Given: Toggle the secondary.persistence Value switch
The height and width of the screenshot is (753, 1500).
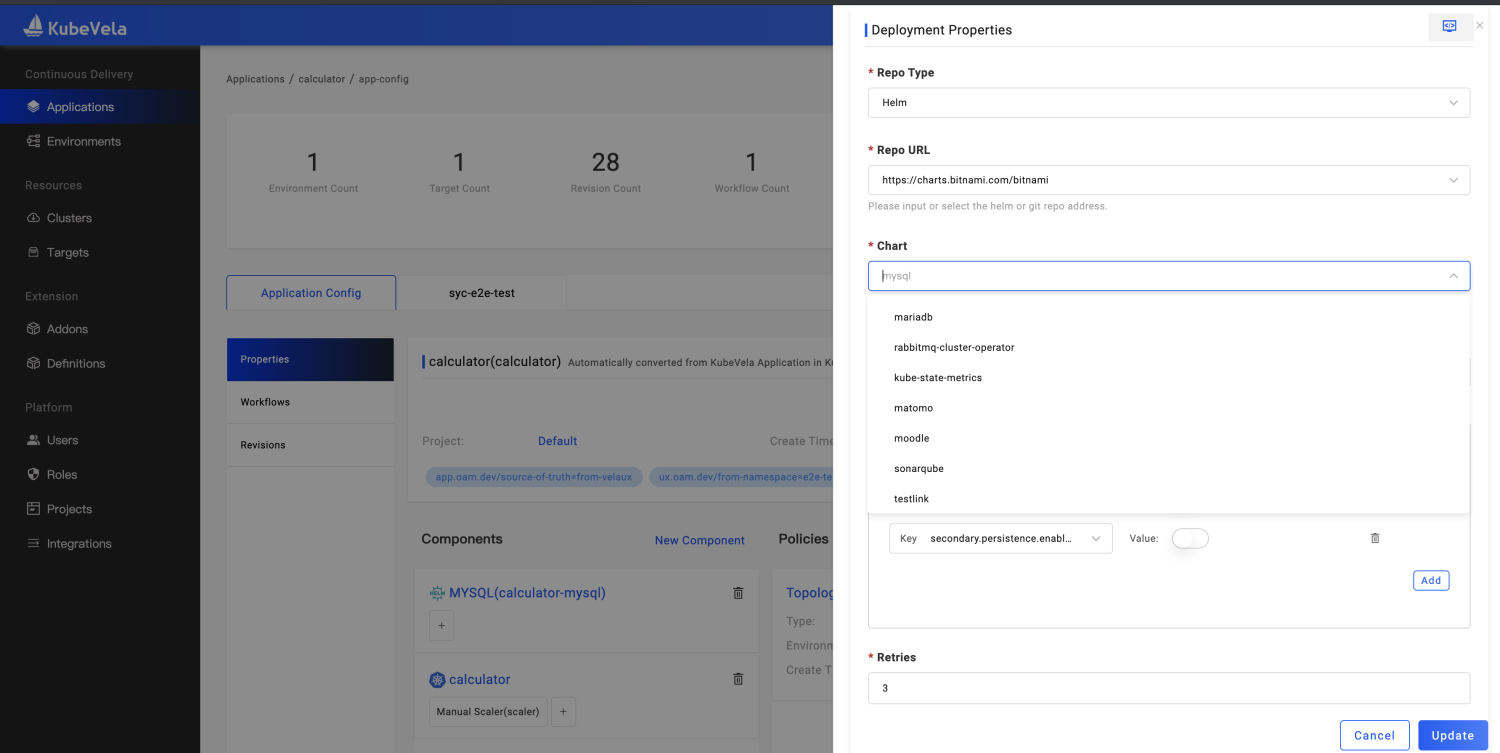Looking at the screenshot, I should coord(1190,538).
